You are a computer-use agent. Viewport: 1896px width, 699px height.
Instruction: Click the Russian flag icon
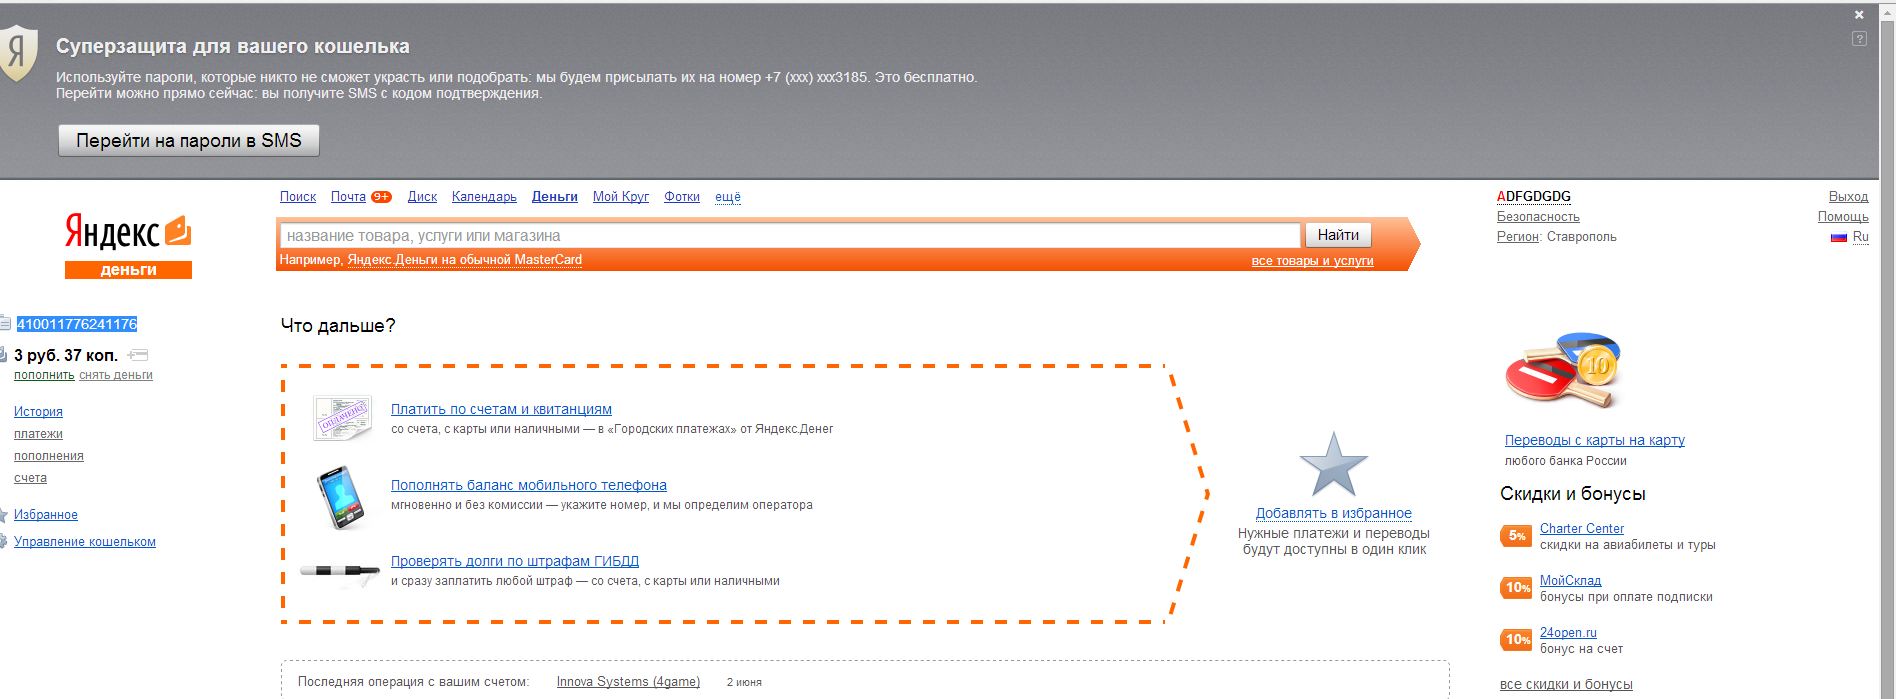point(1838,238)
